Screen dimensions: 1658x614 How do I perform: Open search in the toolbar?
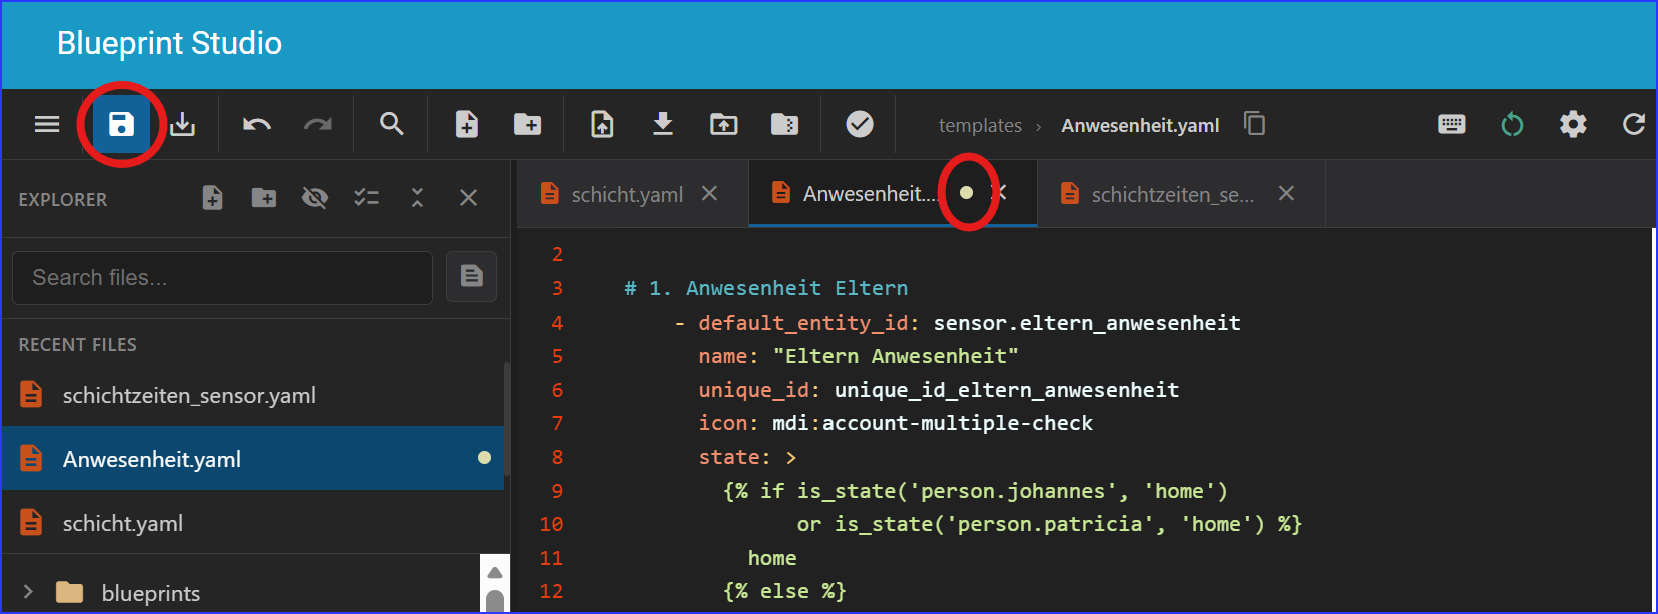pos(392,124)
